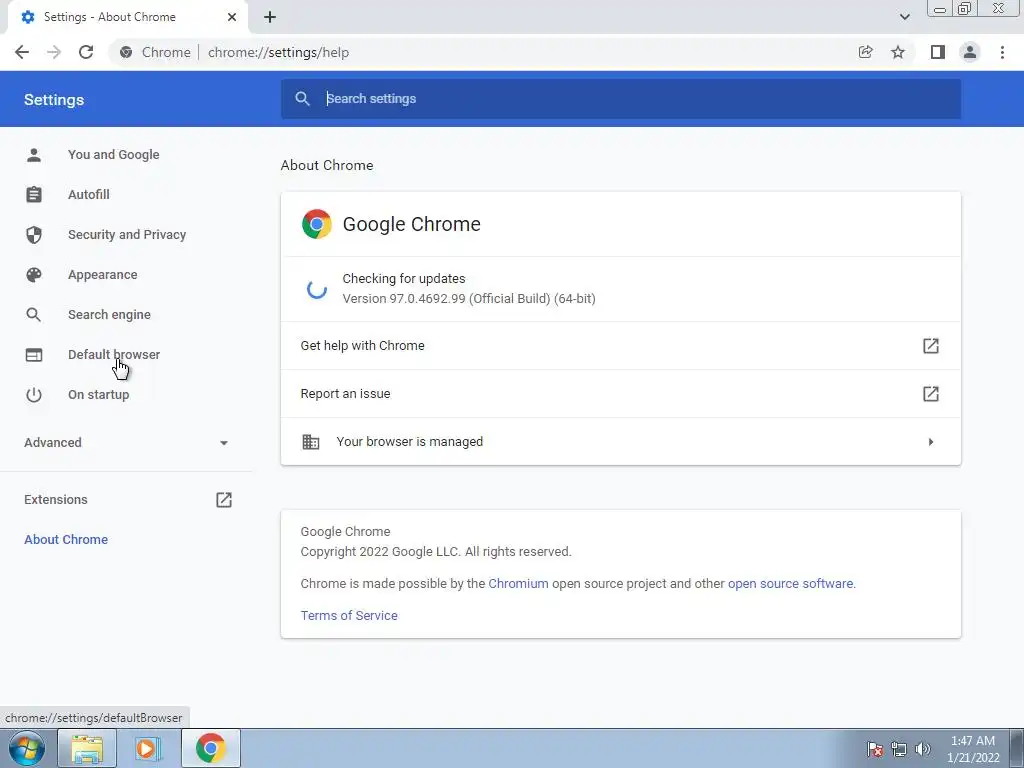The height and width of the screenshot is (768, 1024).
Task: Click the forward navigation arrow
Action: 54,52
